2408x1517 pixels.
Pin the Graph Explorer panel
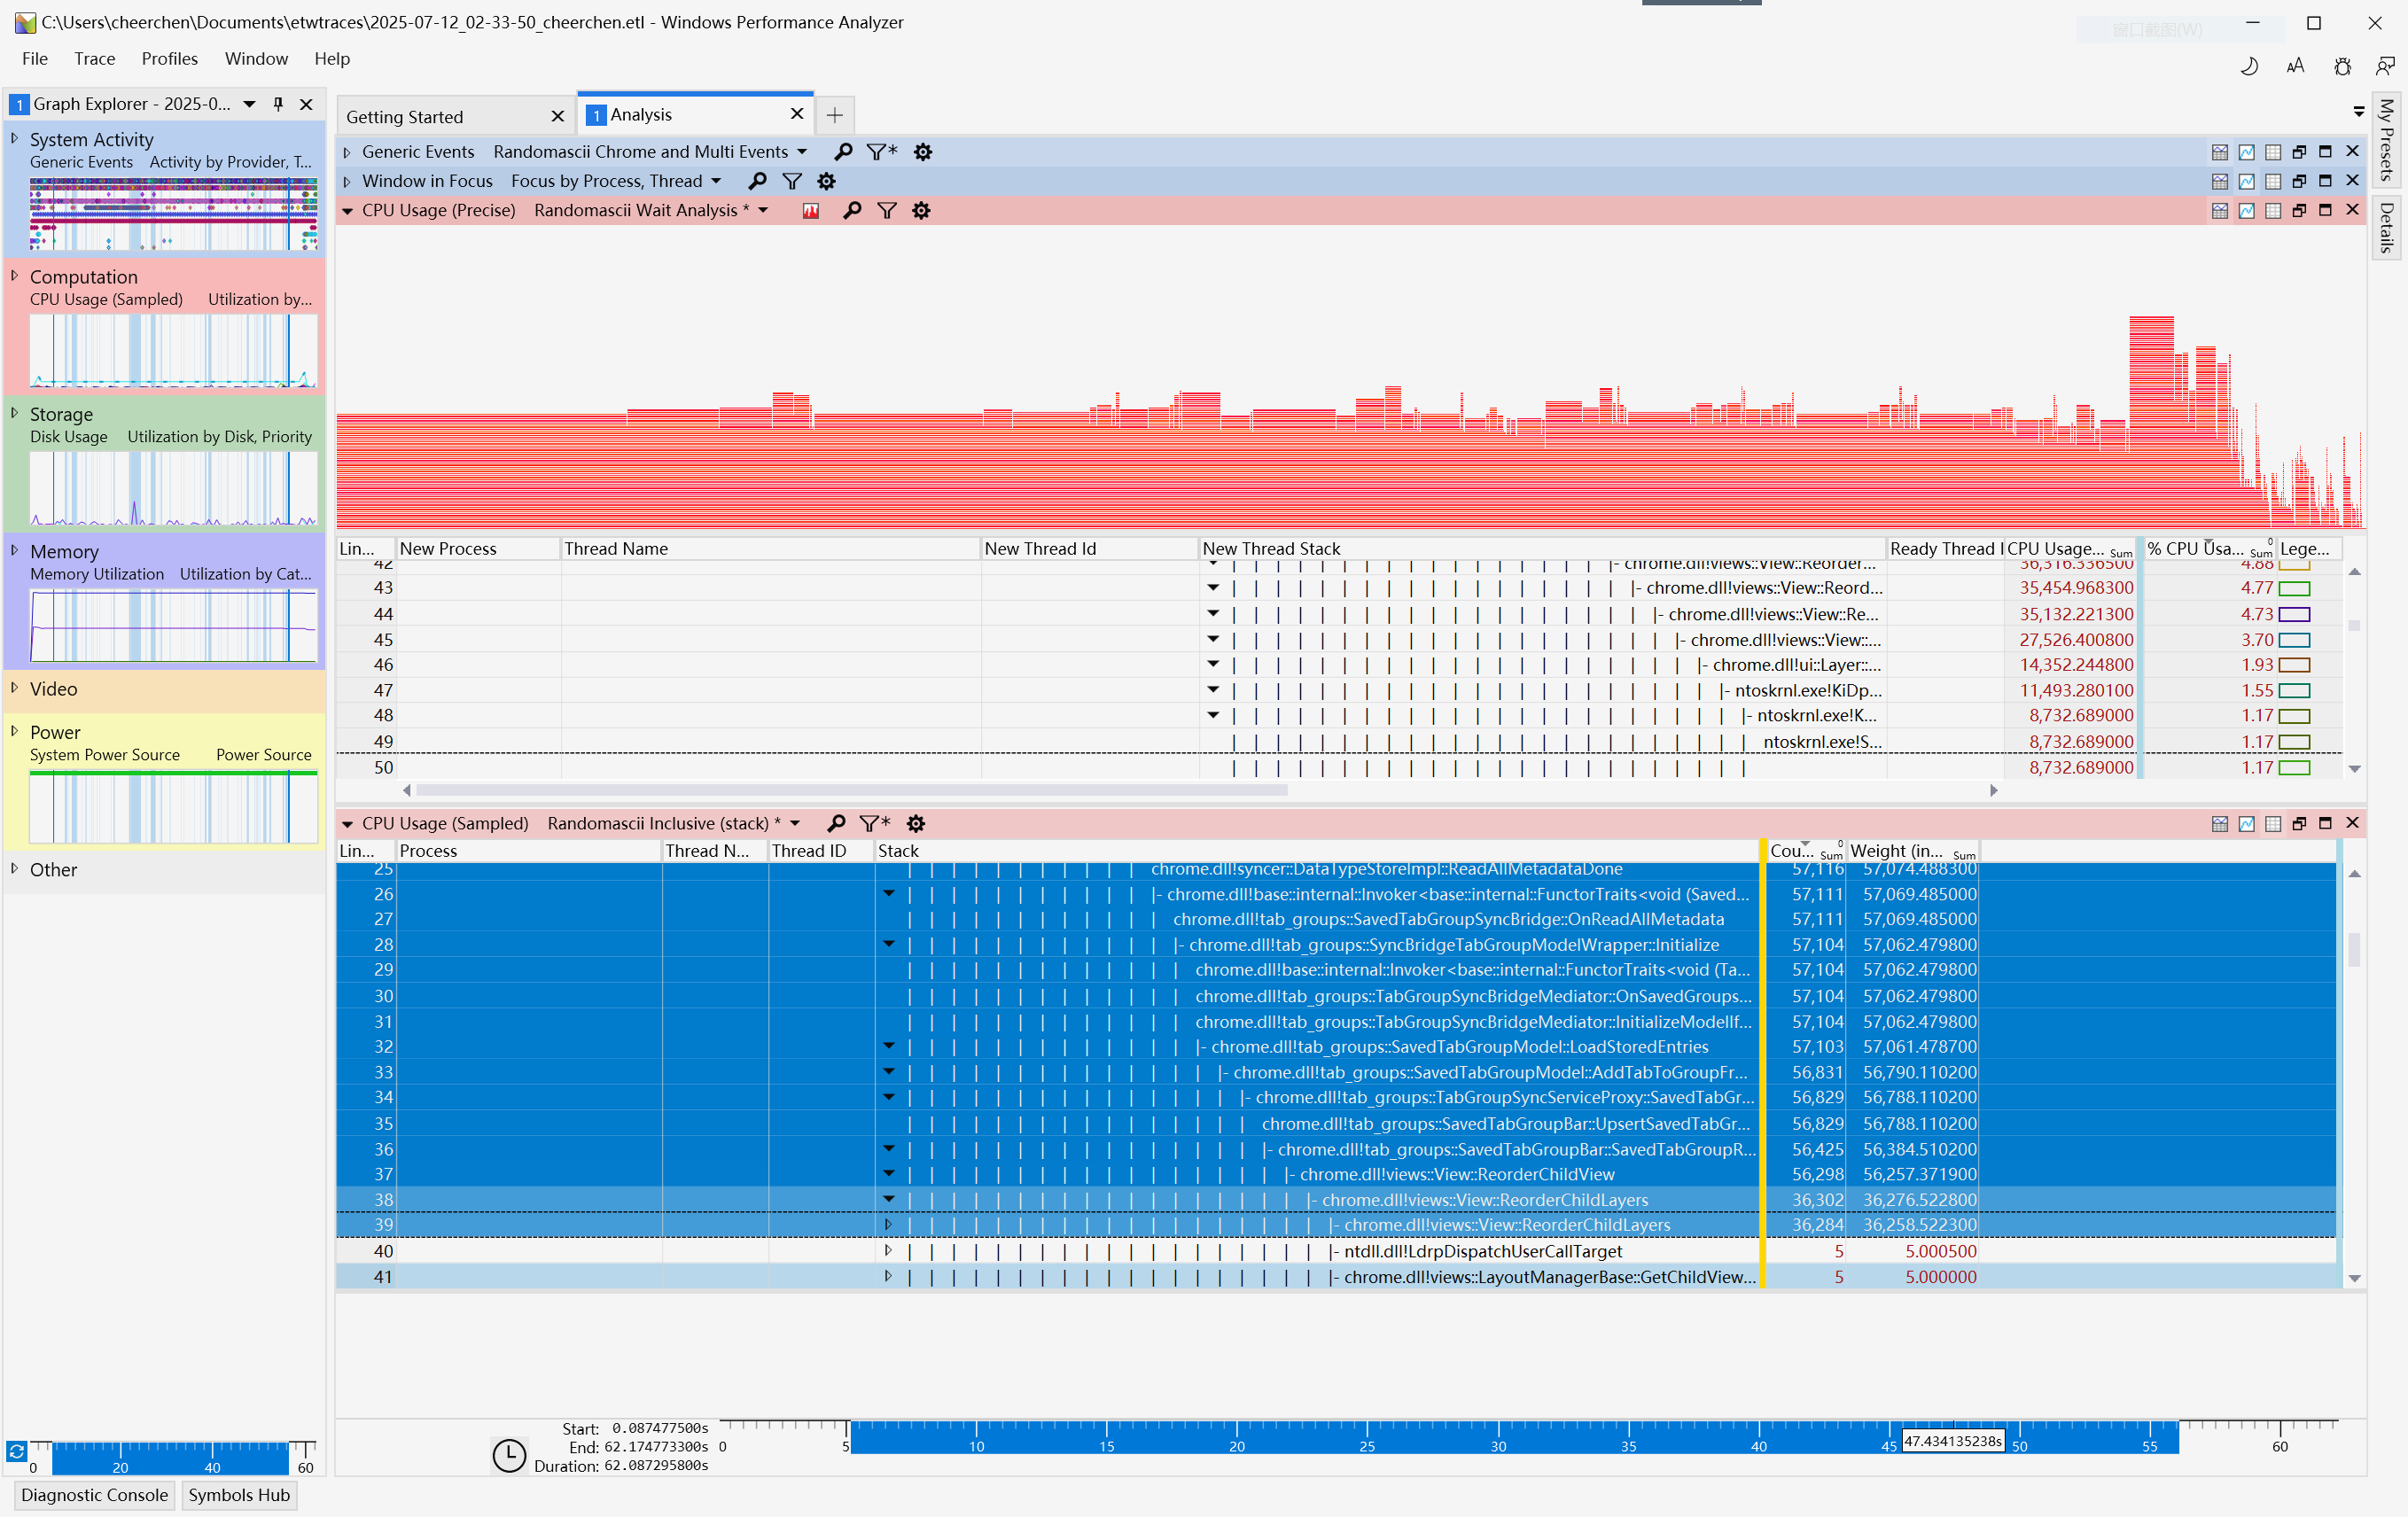tap(278, 104)
